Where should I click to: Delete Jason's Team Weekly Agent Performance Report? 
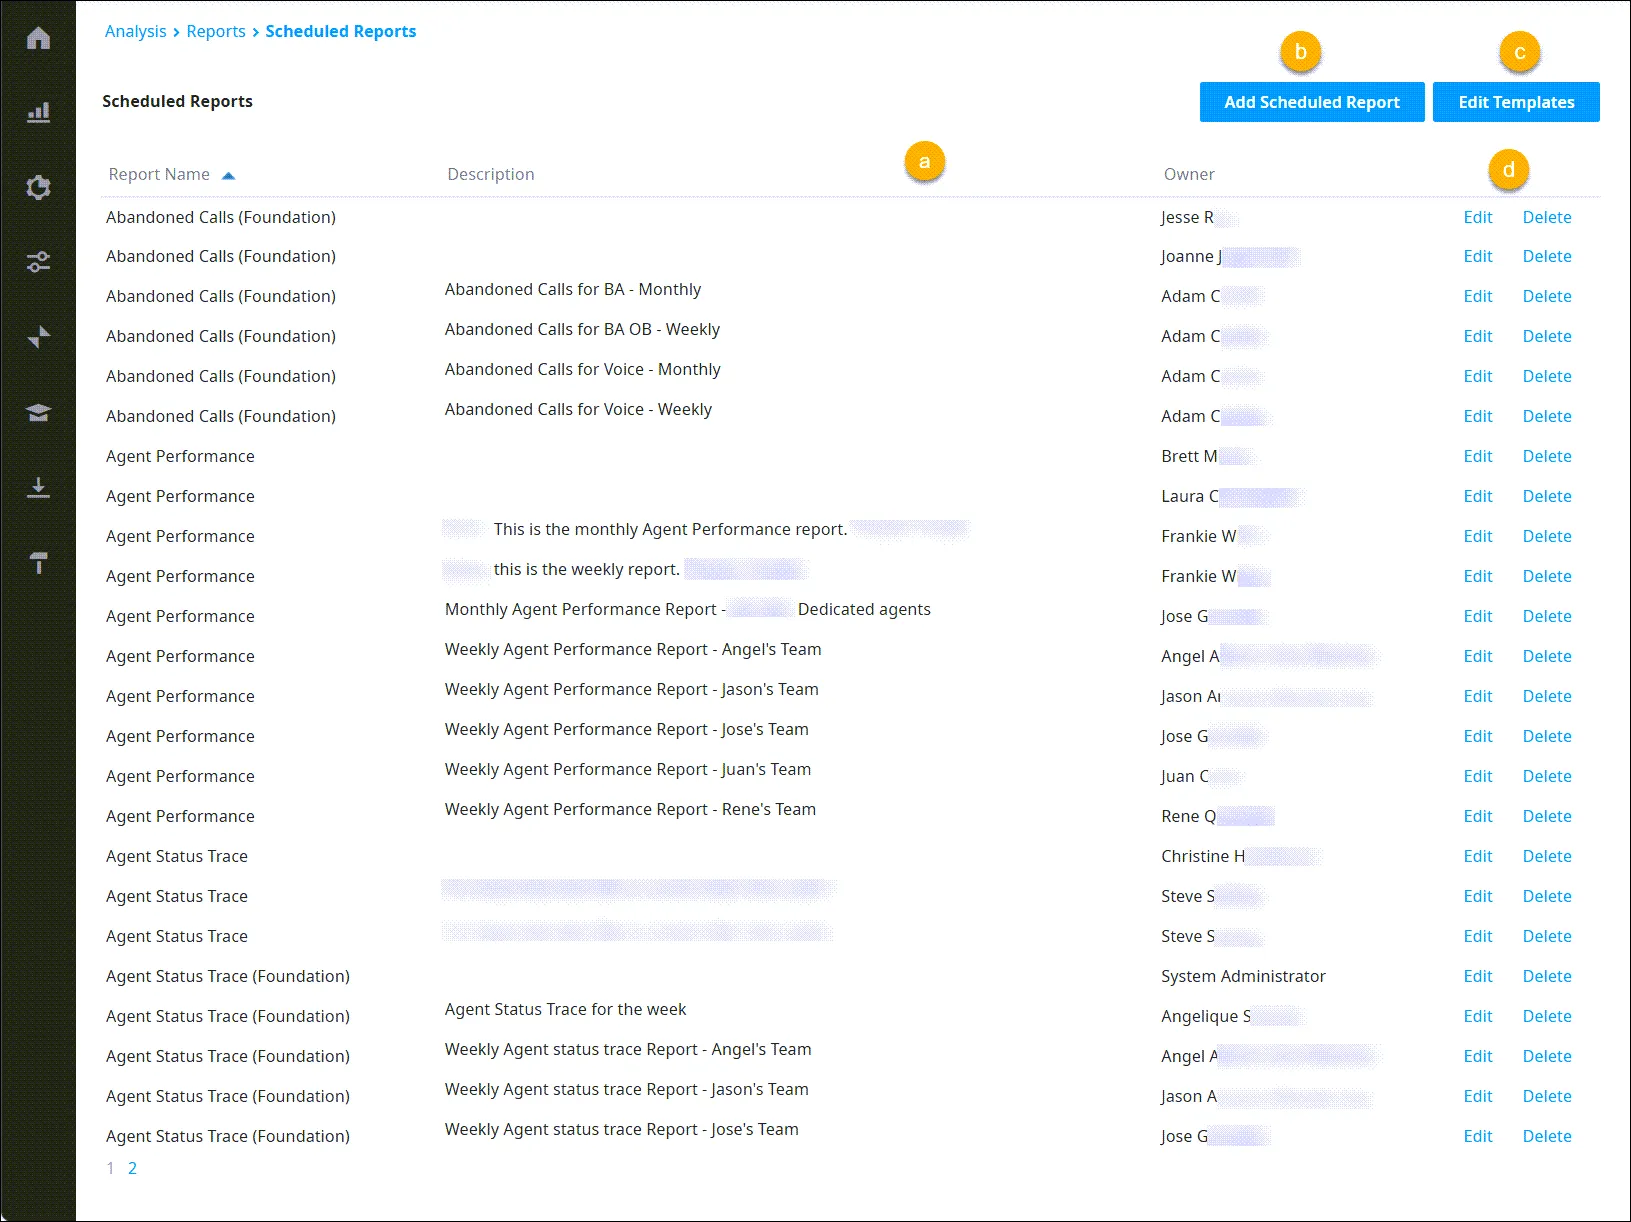coord(1547,696)
